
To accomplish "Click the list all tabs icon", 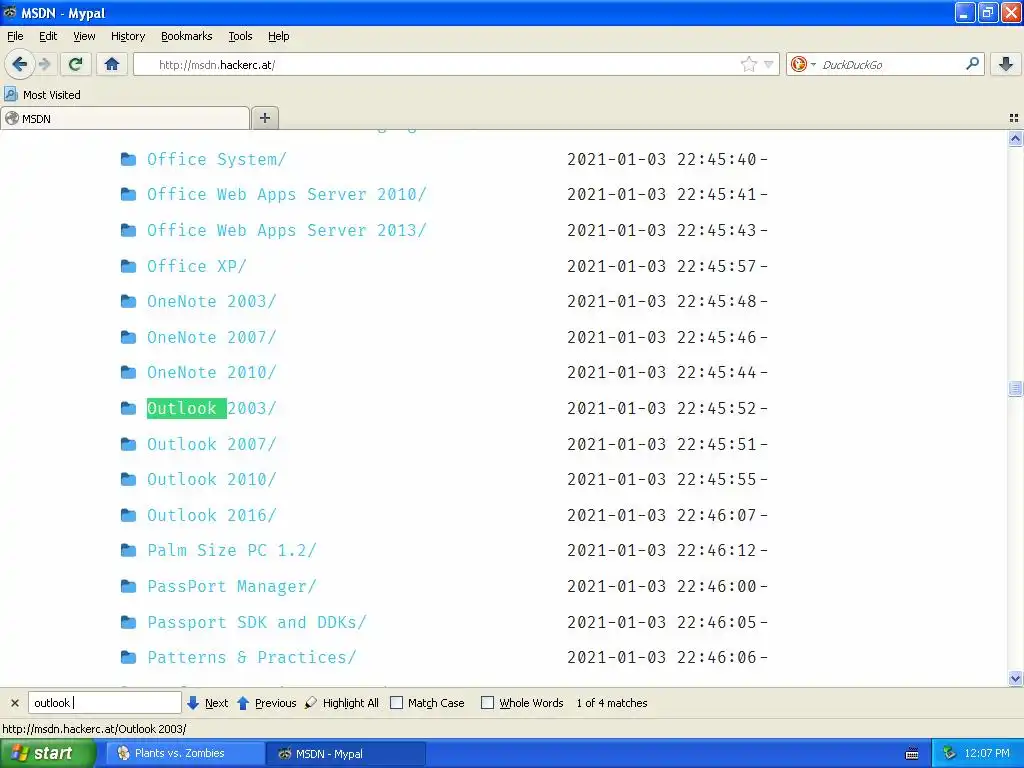I will pyautogui.click(x=1014, y=118).
